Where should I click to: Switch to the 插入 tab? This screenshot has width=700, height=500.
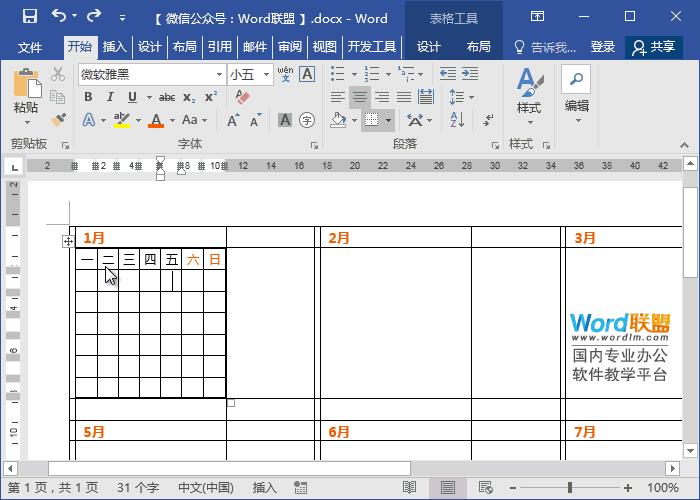coord(114,47)
